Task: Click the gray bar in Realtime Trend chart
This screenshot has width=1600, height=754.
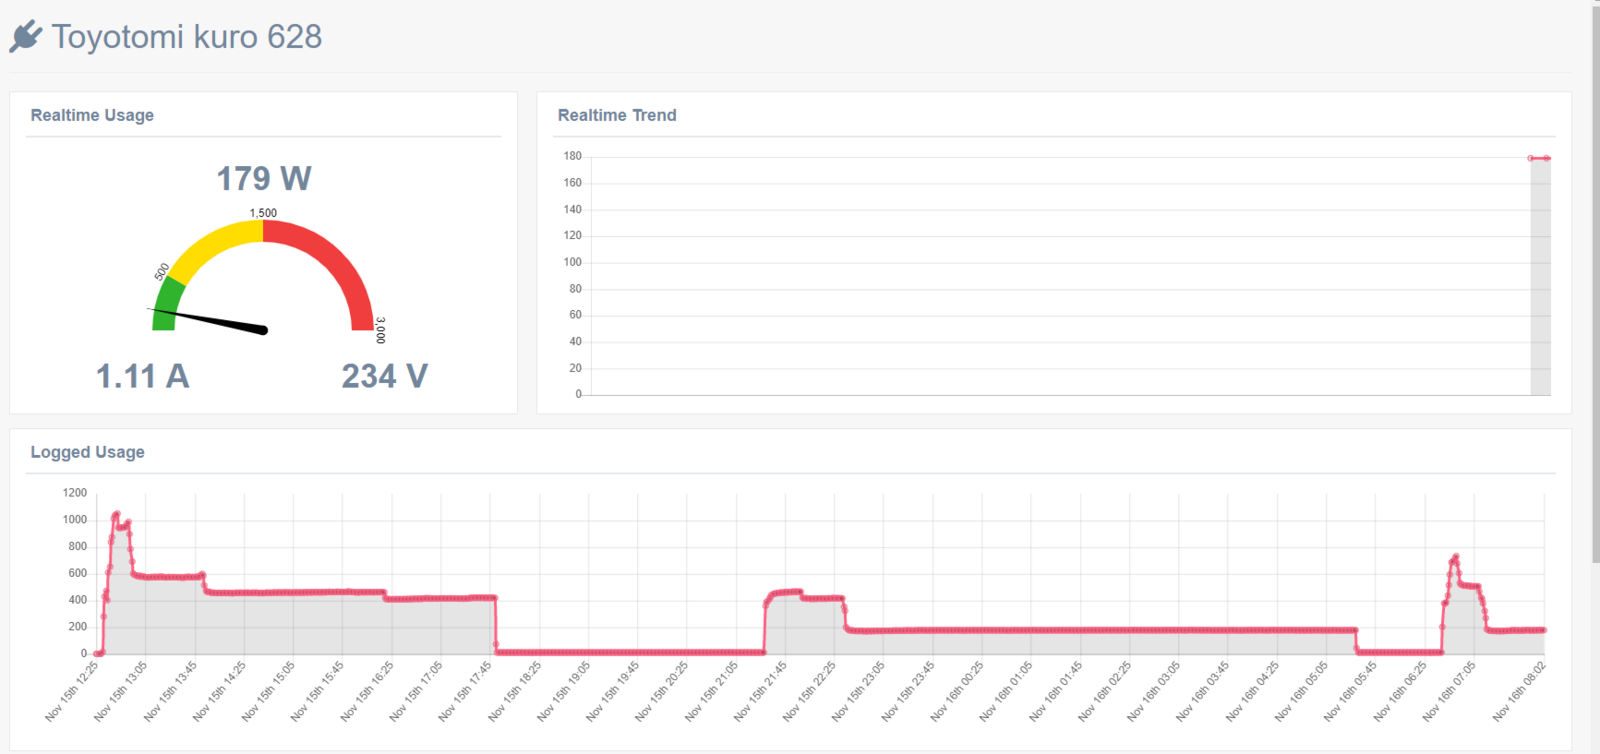Action: tap(1540, 276)
